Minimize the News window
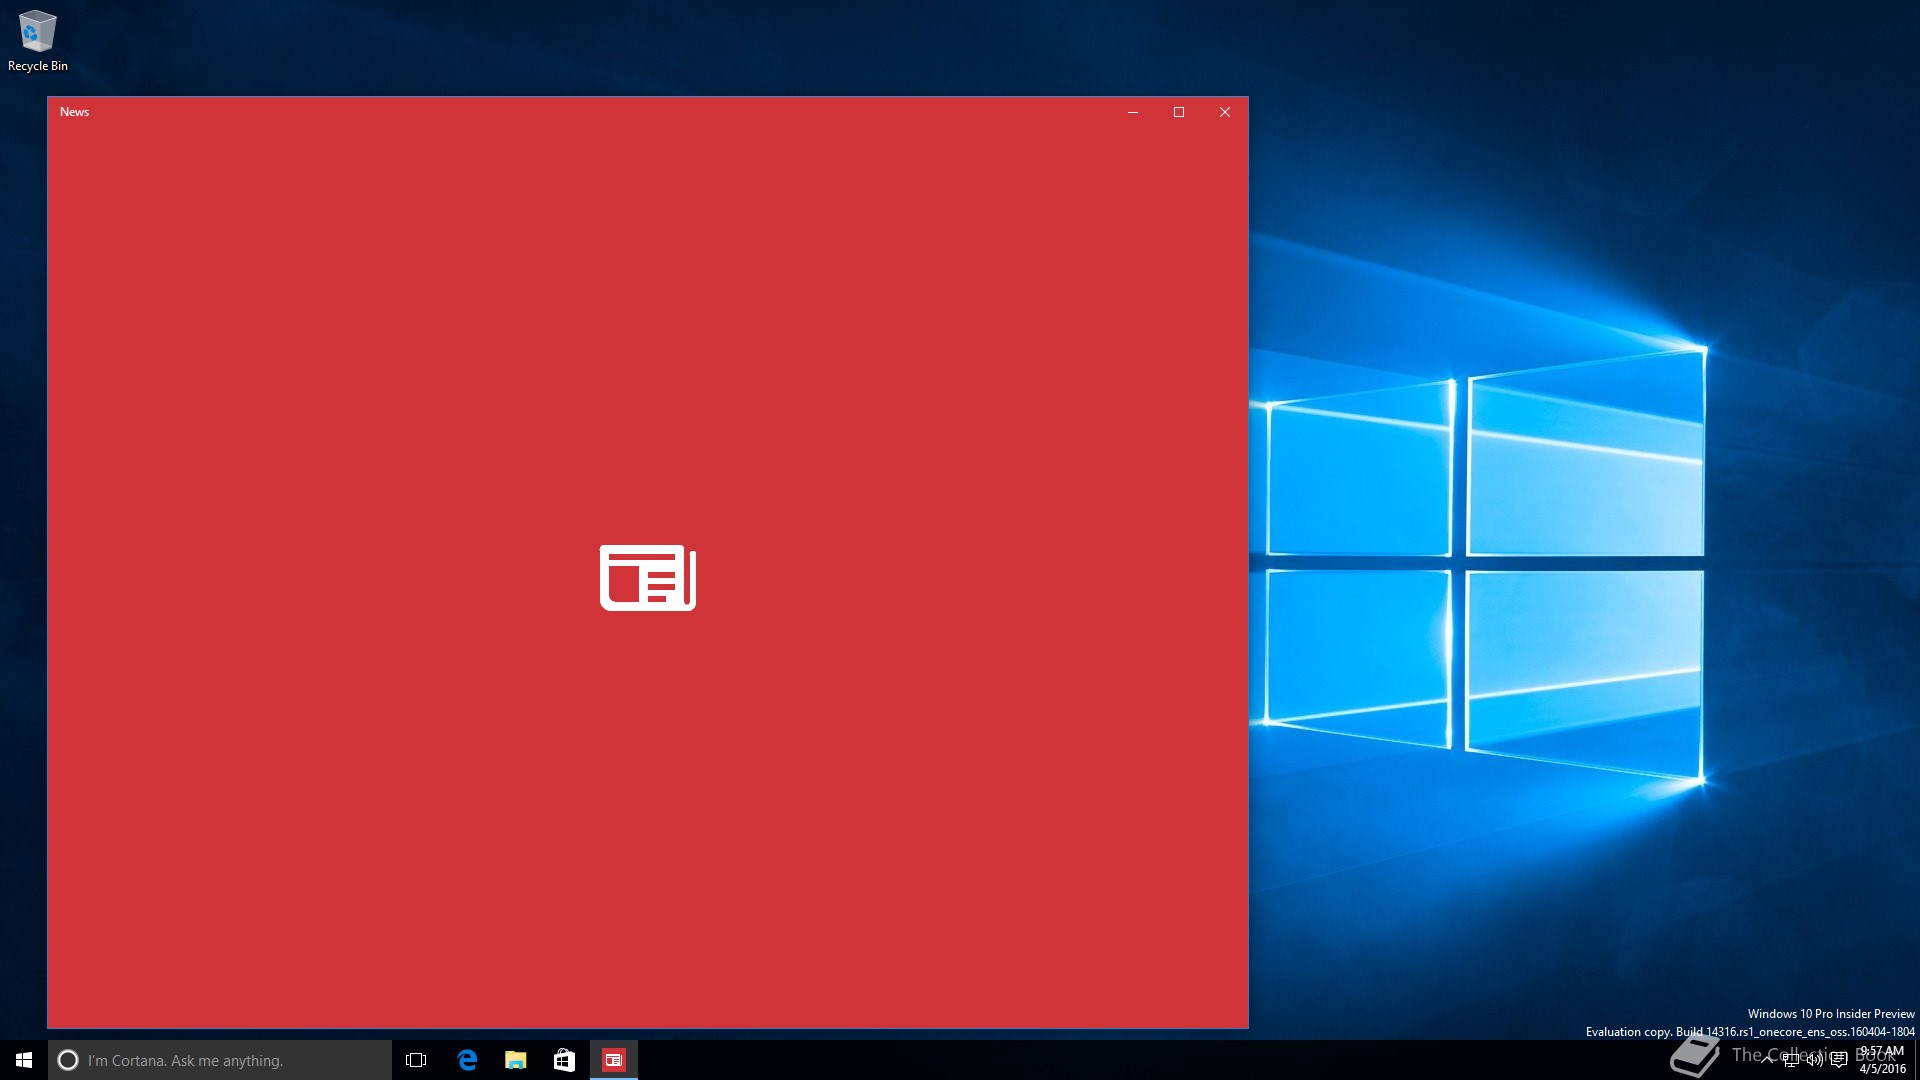The image size is (1920, 1080). [x=1133, y=112]
